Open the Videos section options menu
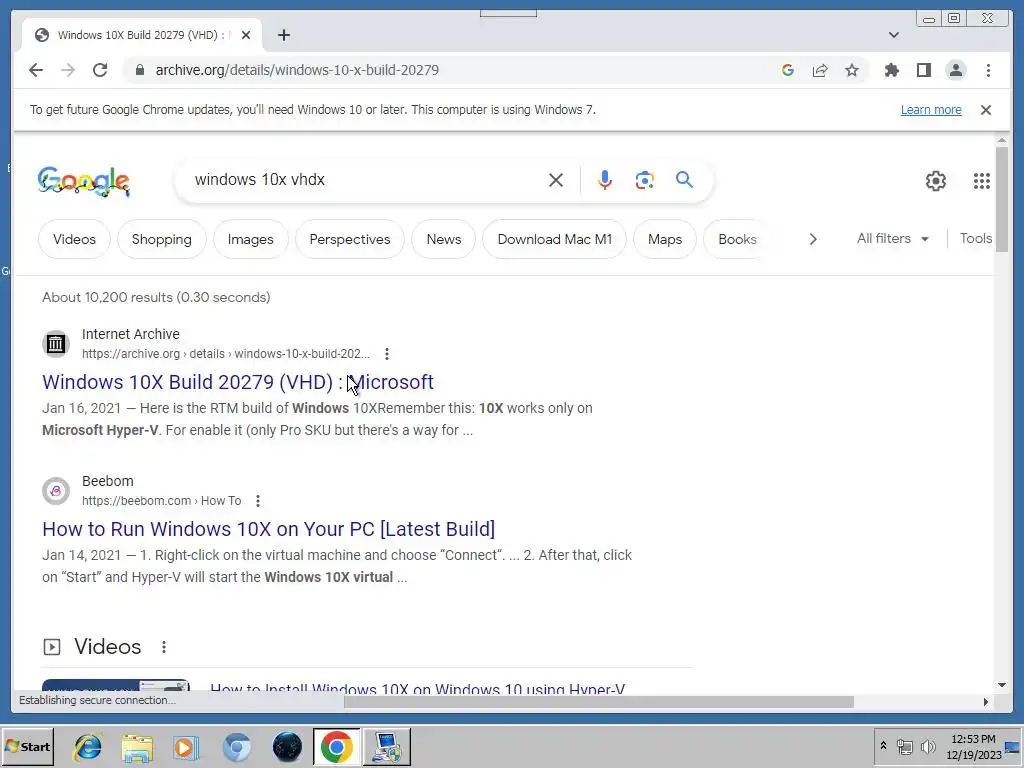The height and width of the screenshot is (768, 1024). (x=164, y=647)
